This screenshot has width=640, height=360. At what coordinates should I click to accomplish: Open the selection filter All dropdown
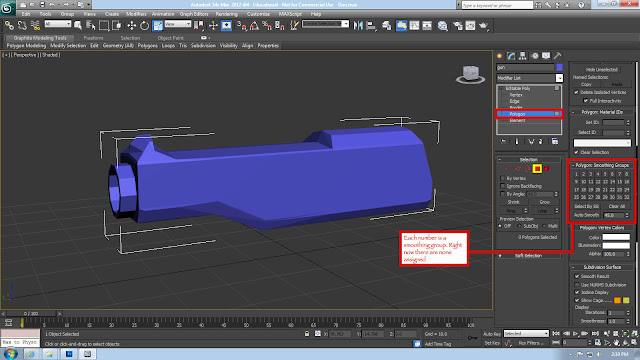coord(58,24)
